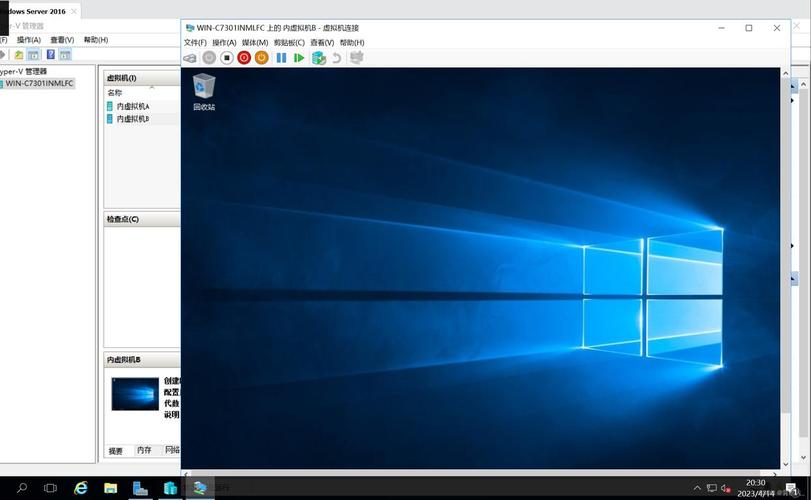This screenshot has width=811, height=500.
Task: Maximize the VM connection window
Action: point(748,28)
